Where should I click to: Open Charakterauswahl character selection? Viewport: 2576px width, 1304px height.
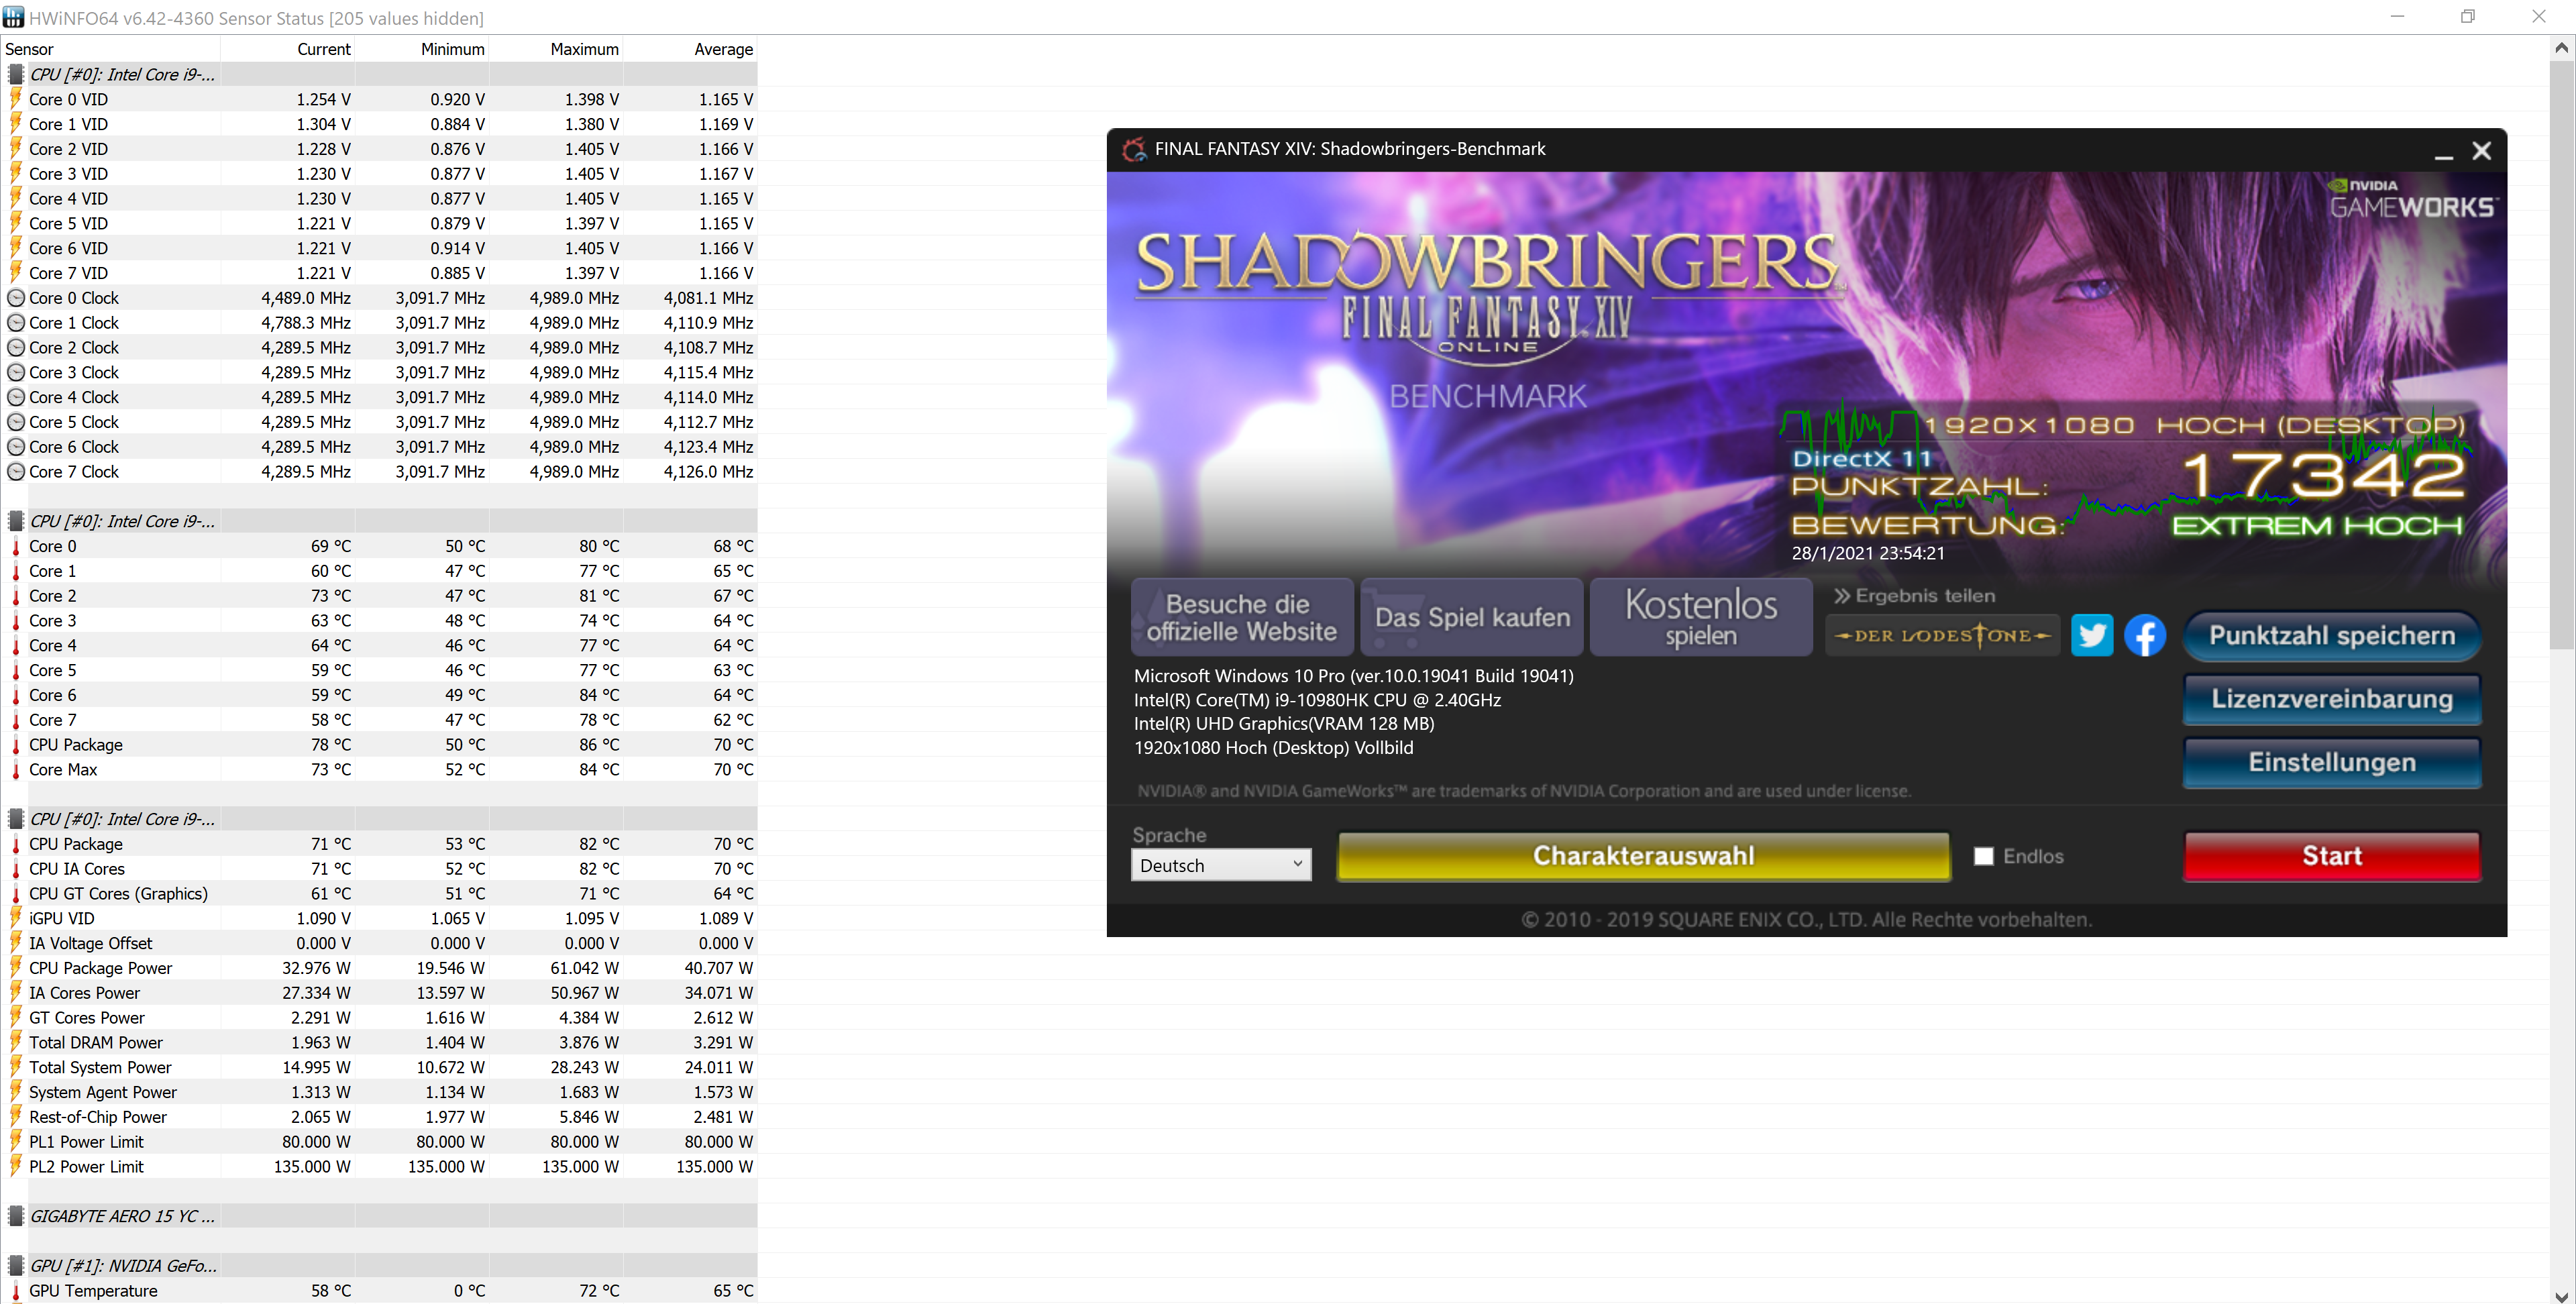(1643, 856)
